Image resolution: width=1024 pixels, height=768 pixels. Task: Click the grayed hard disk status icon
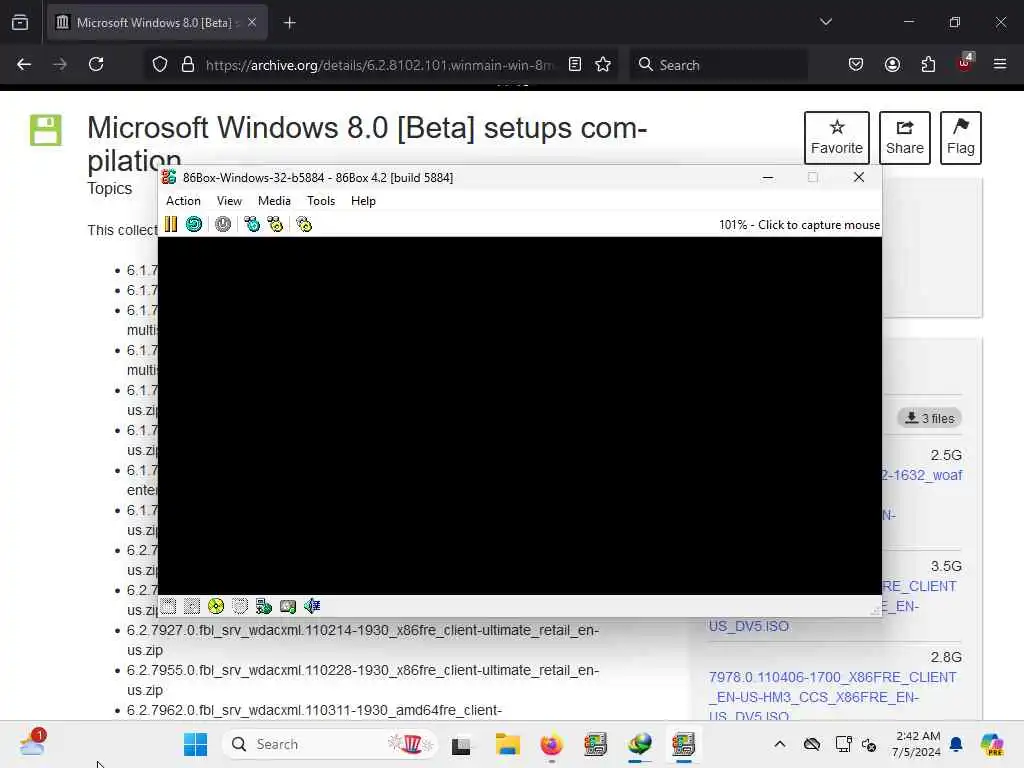[240, 606]
